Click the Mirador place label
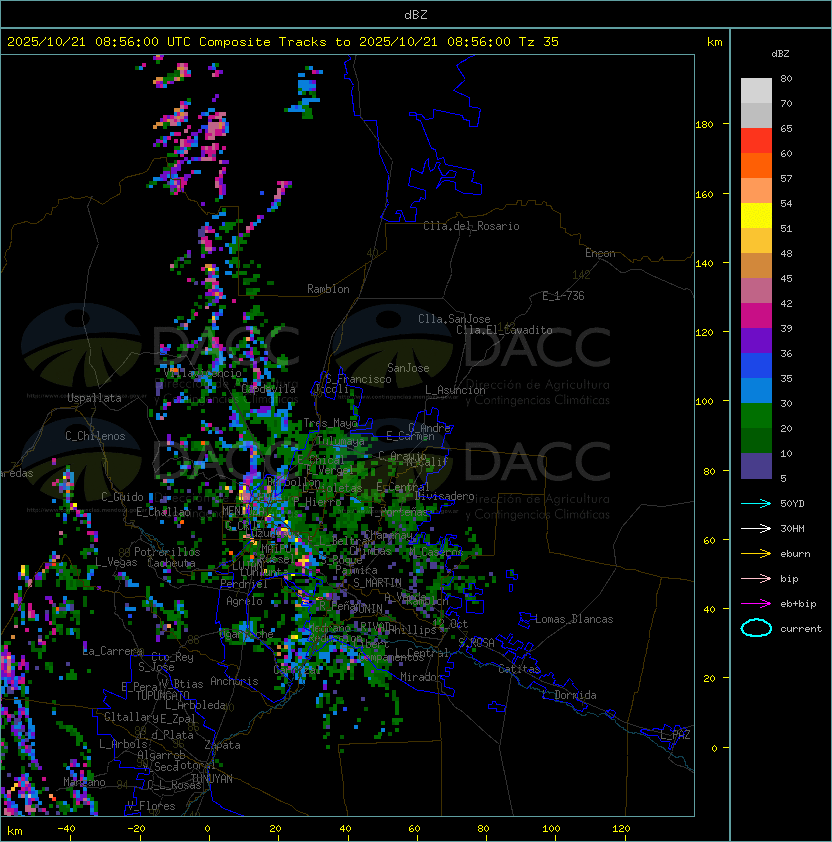Viewport: 832px width, 842px height. point(422,677)
